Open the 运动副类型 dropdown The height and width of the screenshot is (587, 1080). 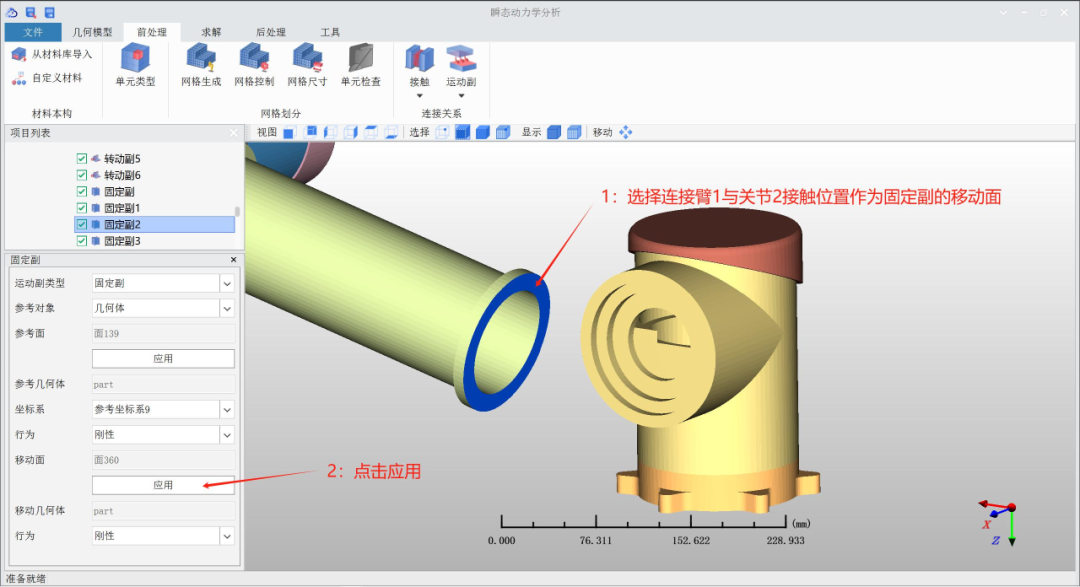click(x=227, y=283)
